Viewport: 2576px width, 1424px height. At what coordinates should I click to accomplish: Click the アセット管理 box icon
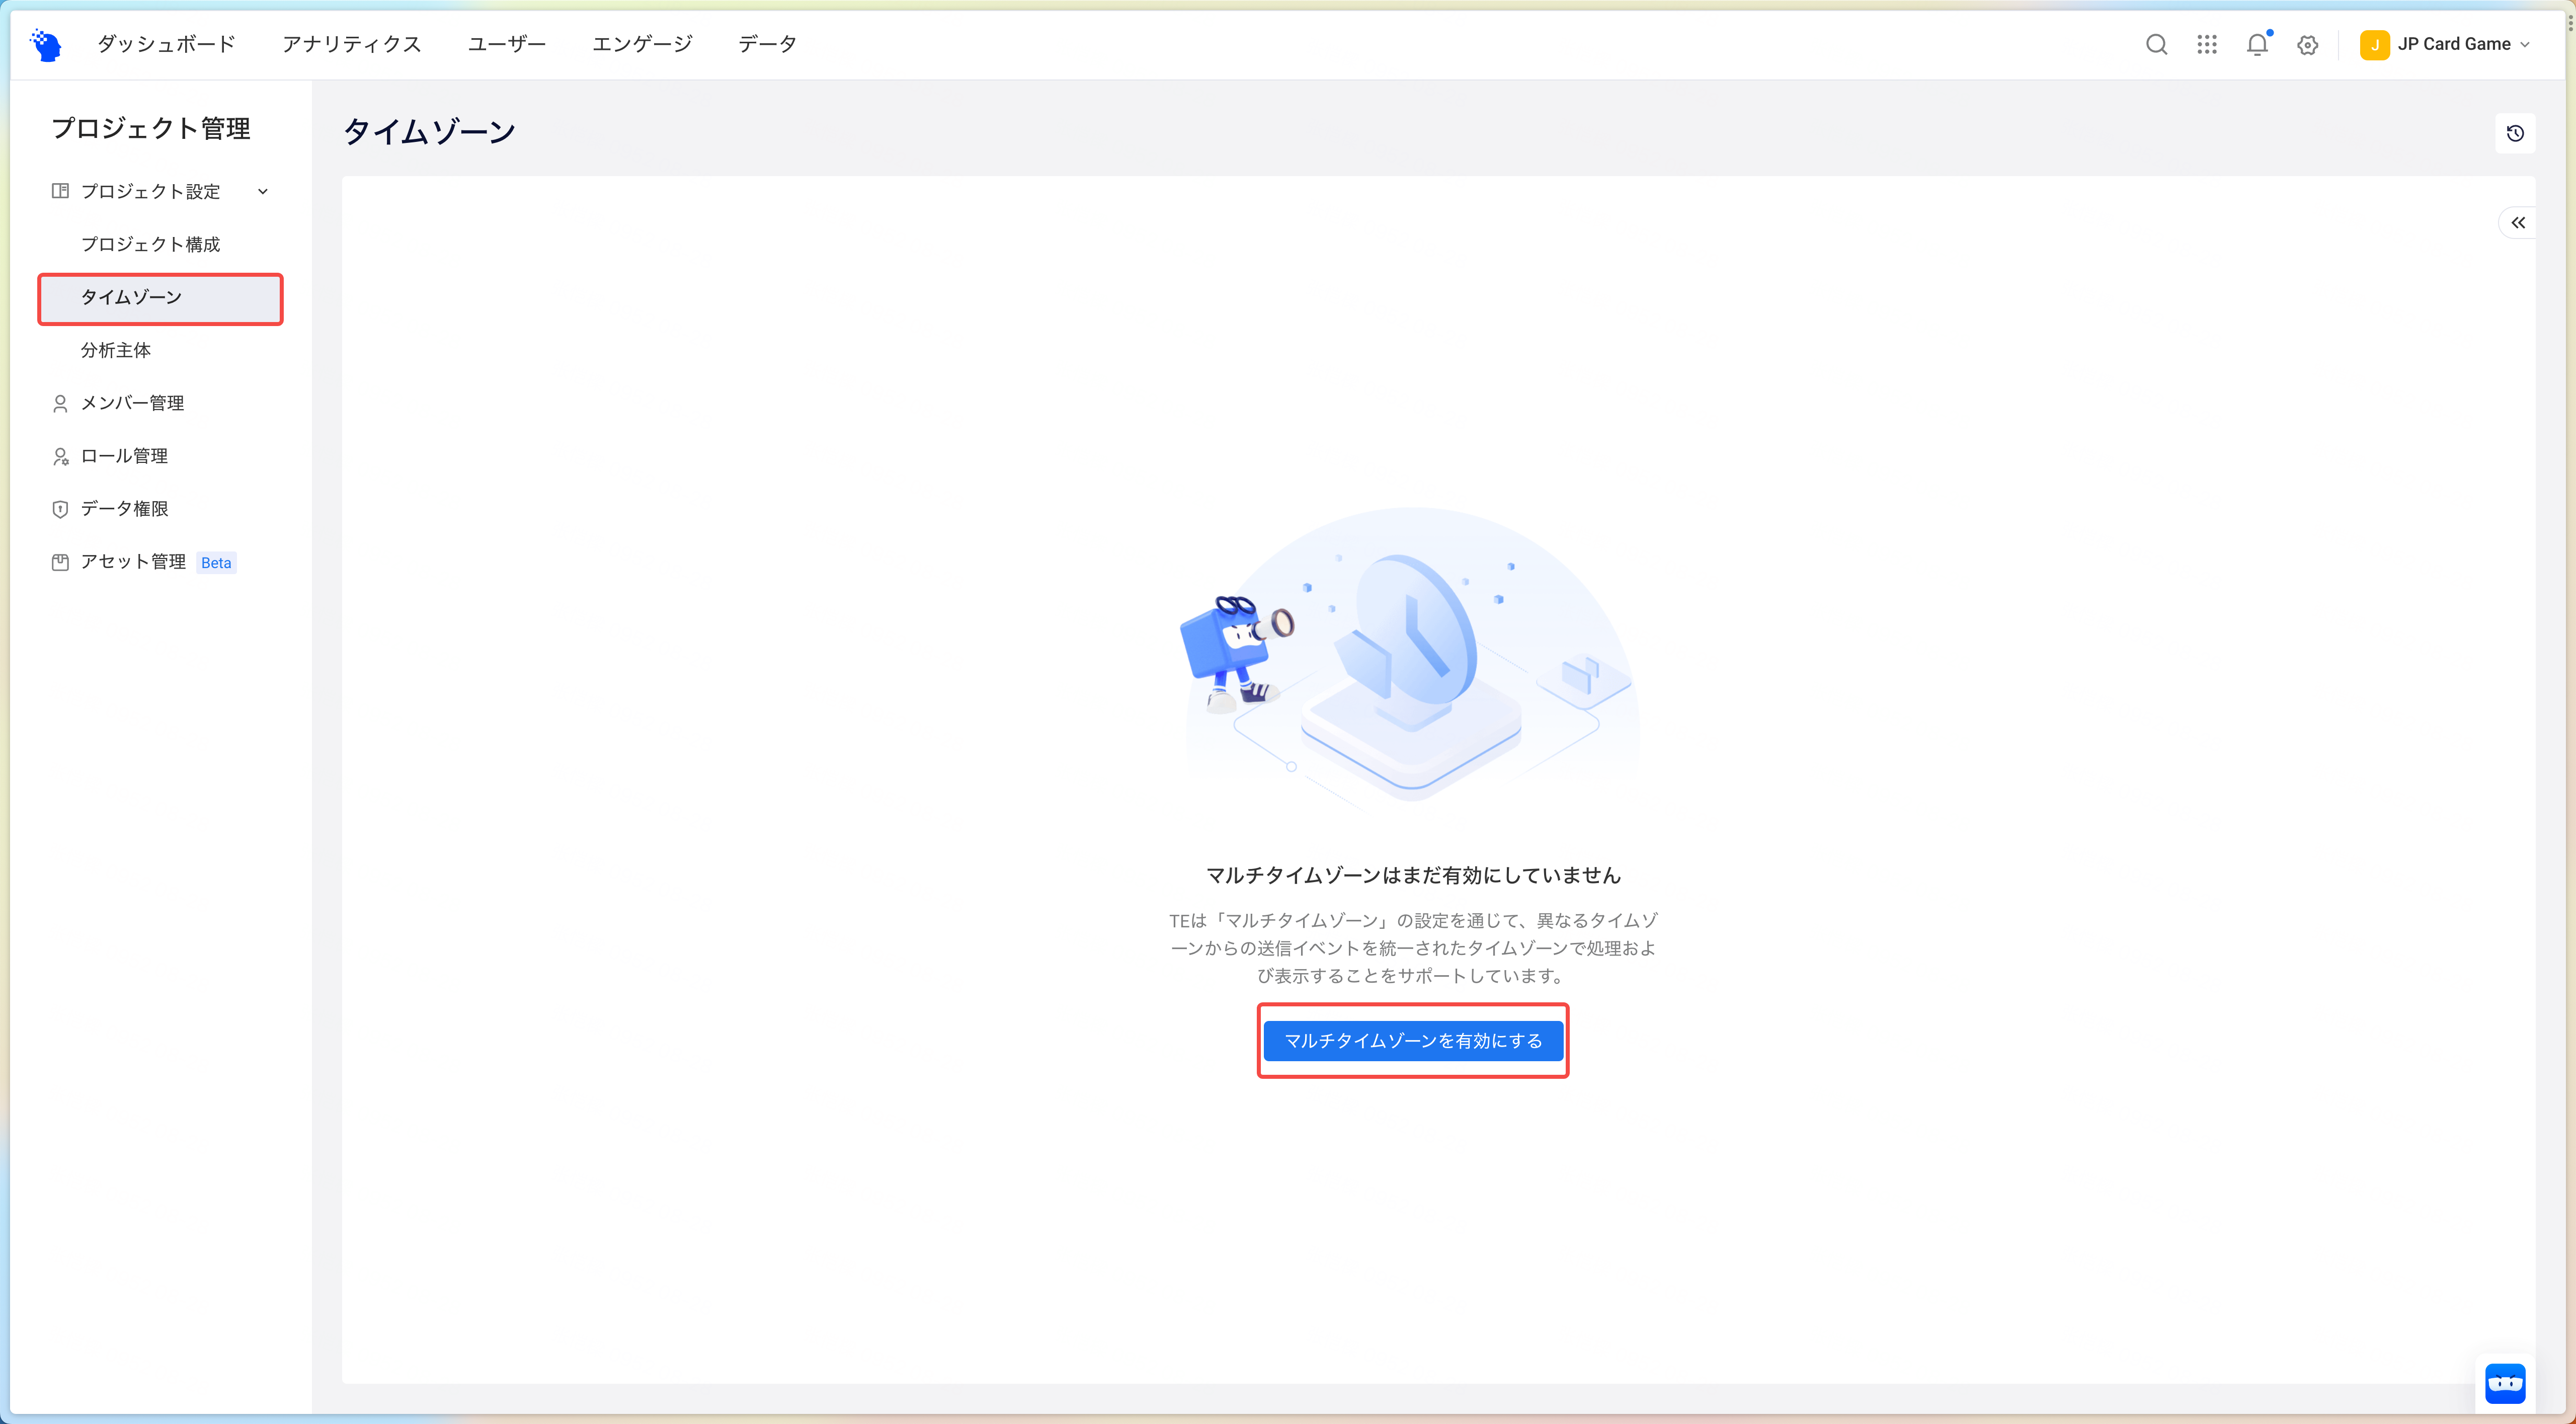point(60,562)
